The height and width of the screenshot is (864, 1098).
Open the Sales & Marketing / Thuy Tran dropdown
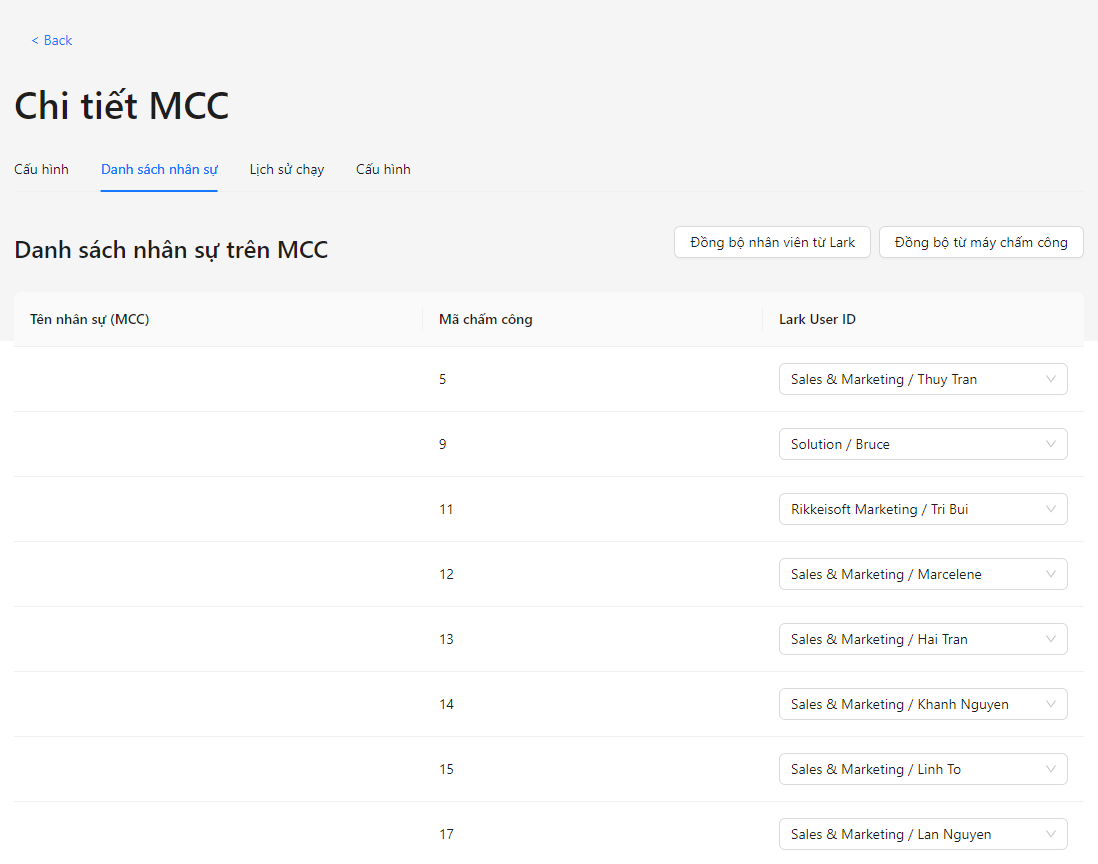coord(922,379)
